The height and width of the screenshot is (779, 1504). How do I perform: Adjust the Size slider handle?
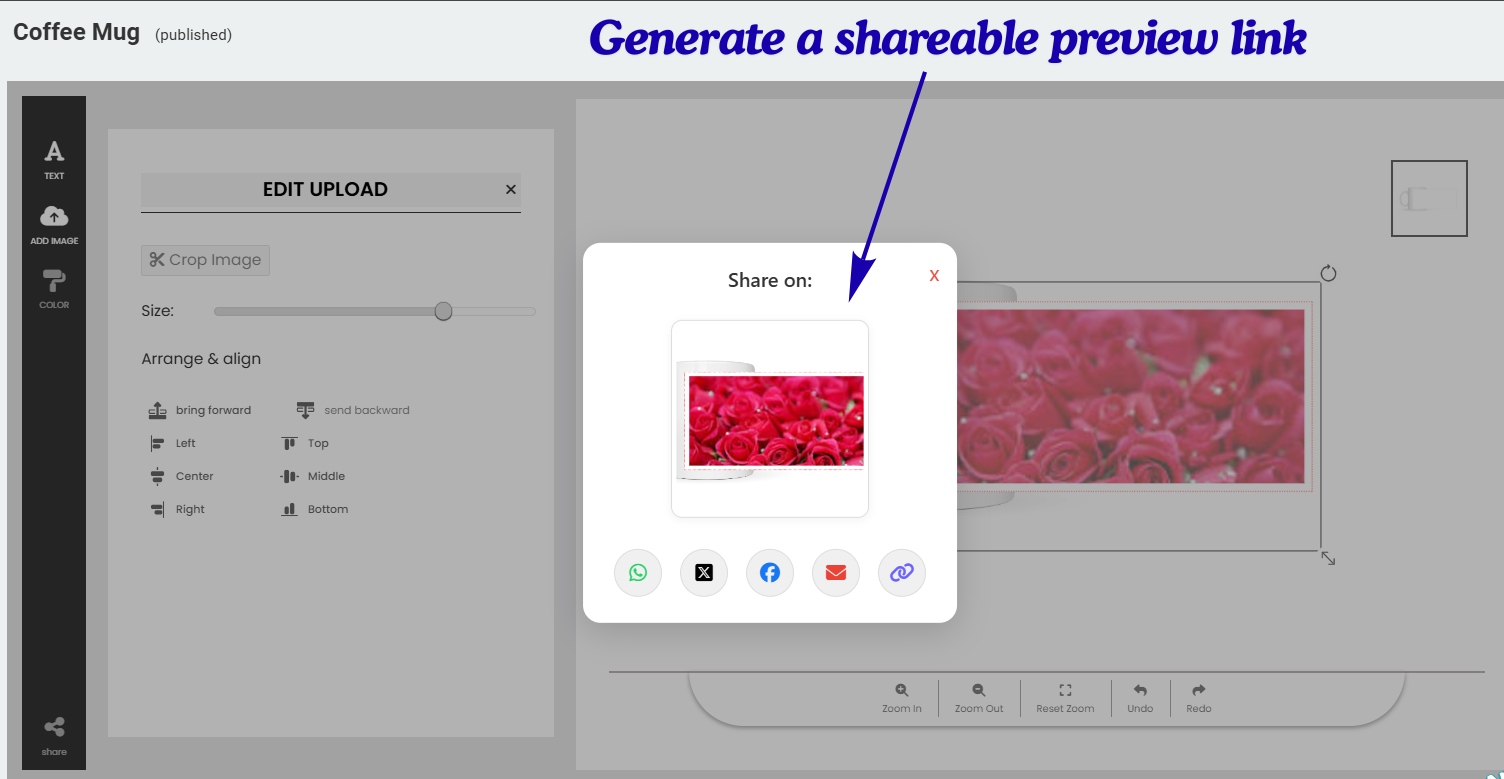(443, 312)
